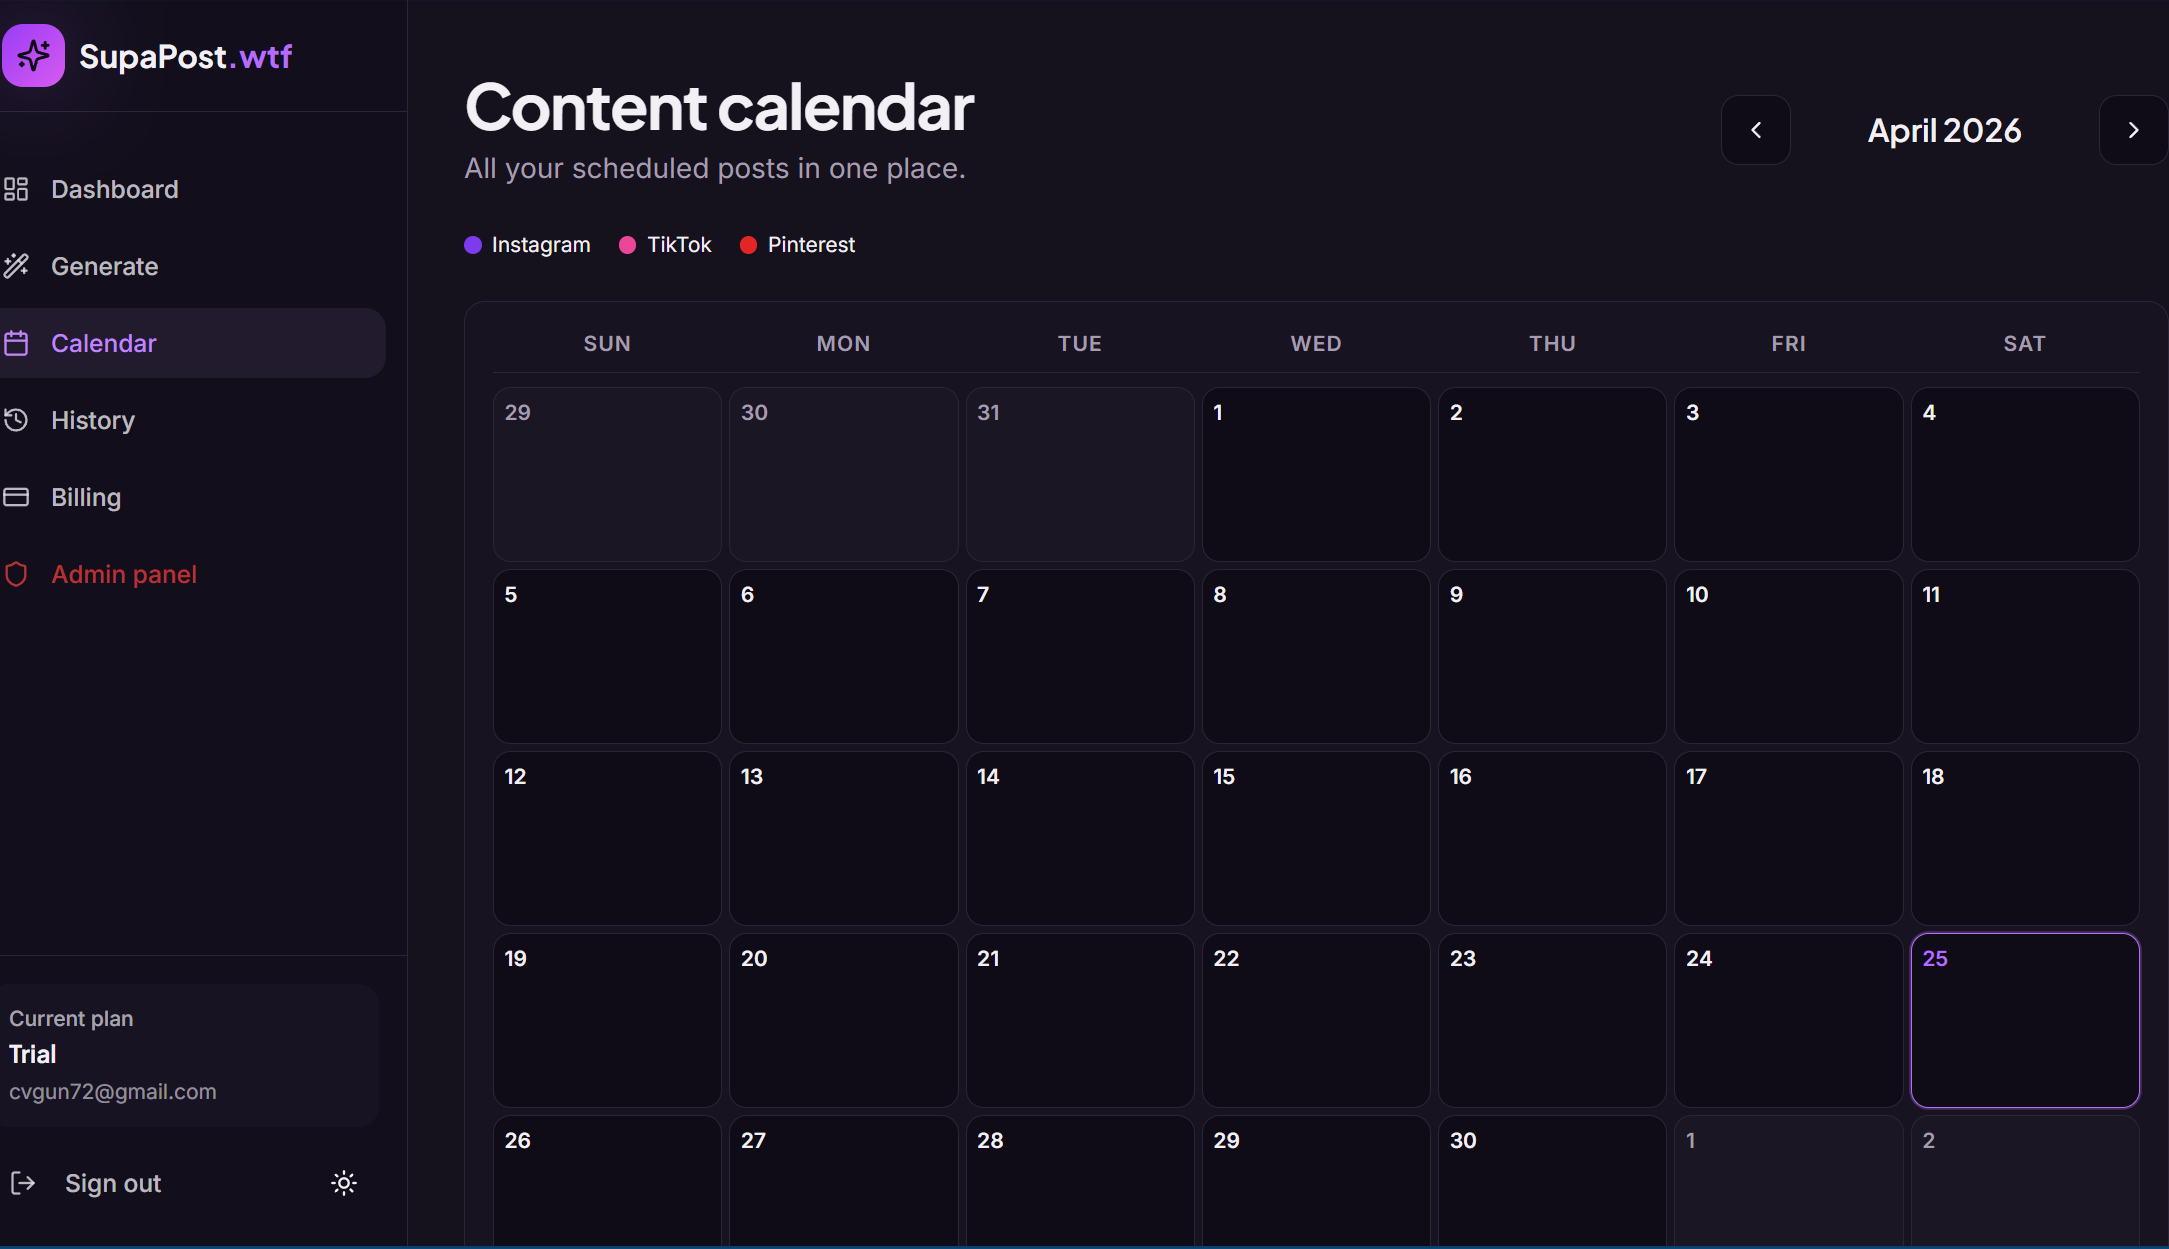Click the Pinterest legend label
The height and width of the screenshot is (1249, 2169).
point(811,245)
